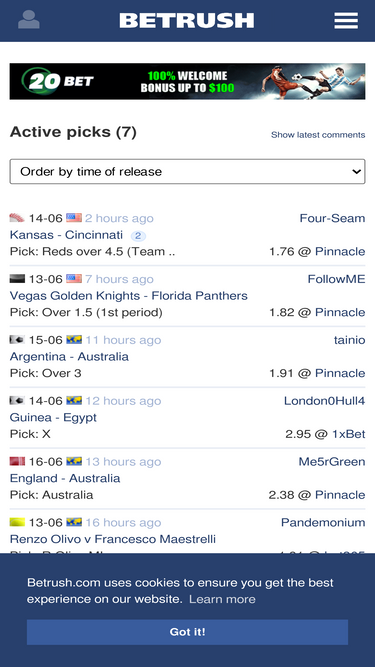
Task: Open tipster London0Hull4 profile
Action: coord(324,401)
